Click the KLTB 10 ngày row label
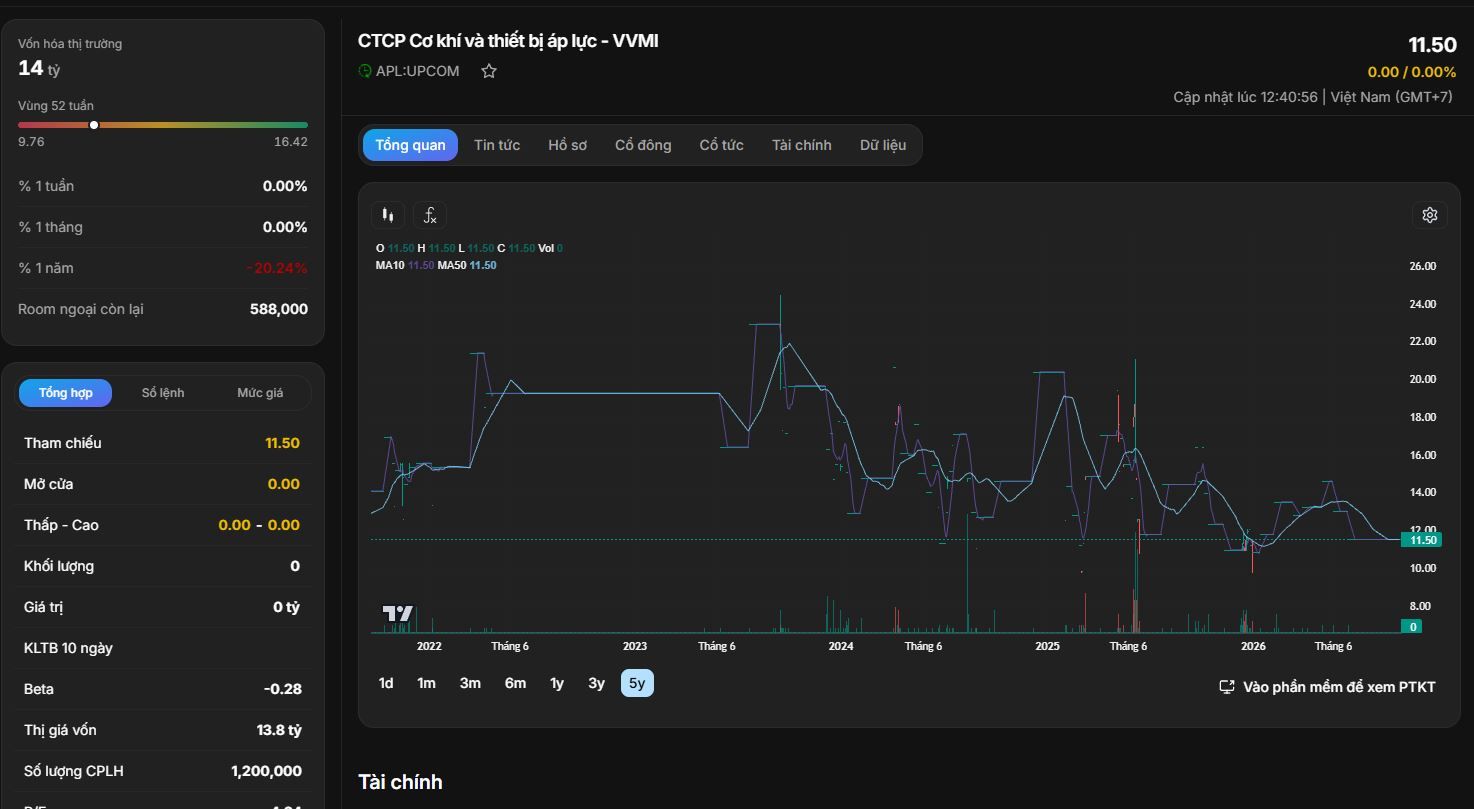Viewport: 1474px width, 809px height. 68,648
